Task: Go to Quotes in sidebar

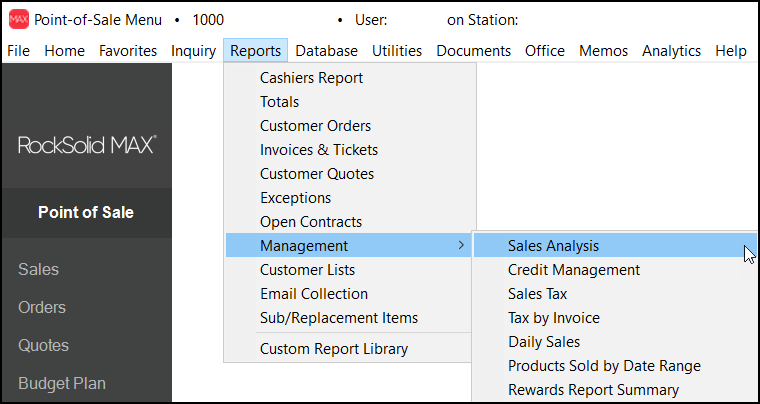Action: point(43,346)
